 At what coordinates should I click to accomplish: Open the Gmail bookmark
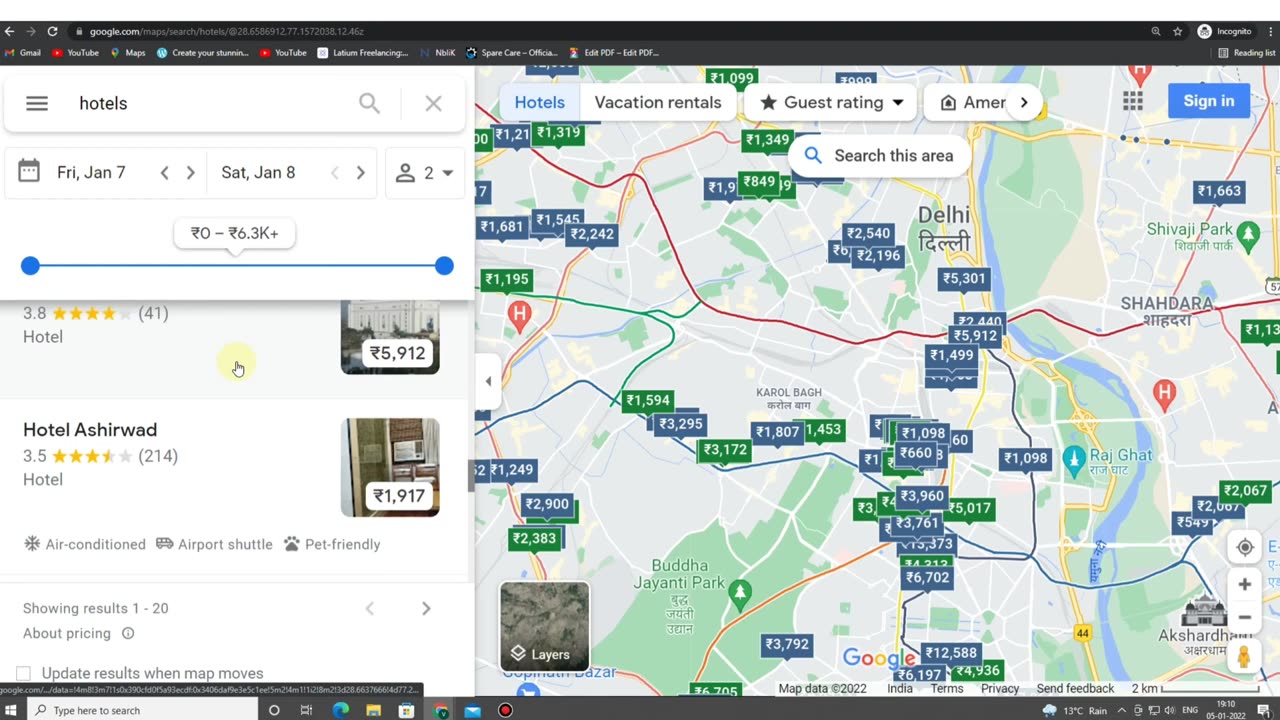pos(22,52)
